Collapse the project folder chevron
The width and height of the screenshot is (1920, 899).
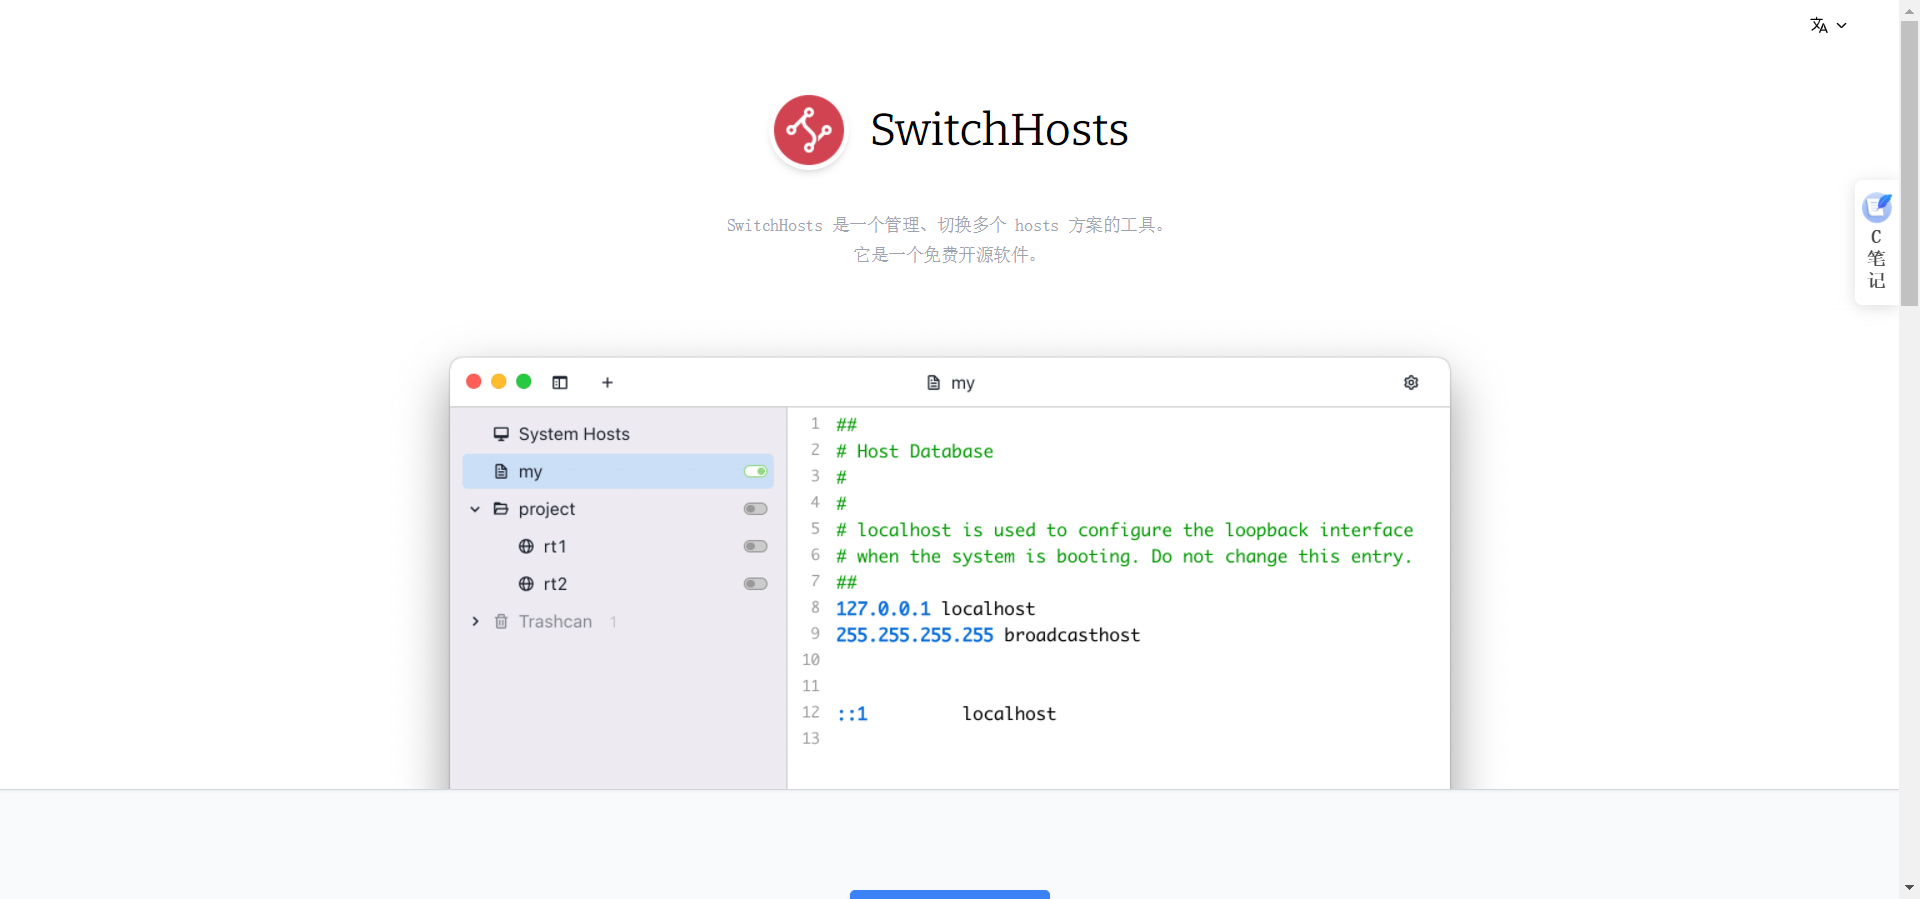pos(475,509)
